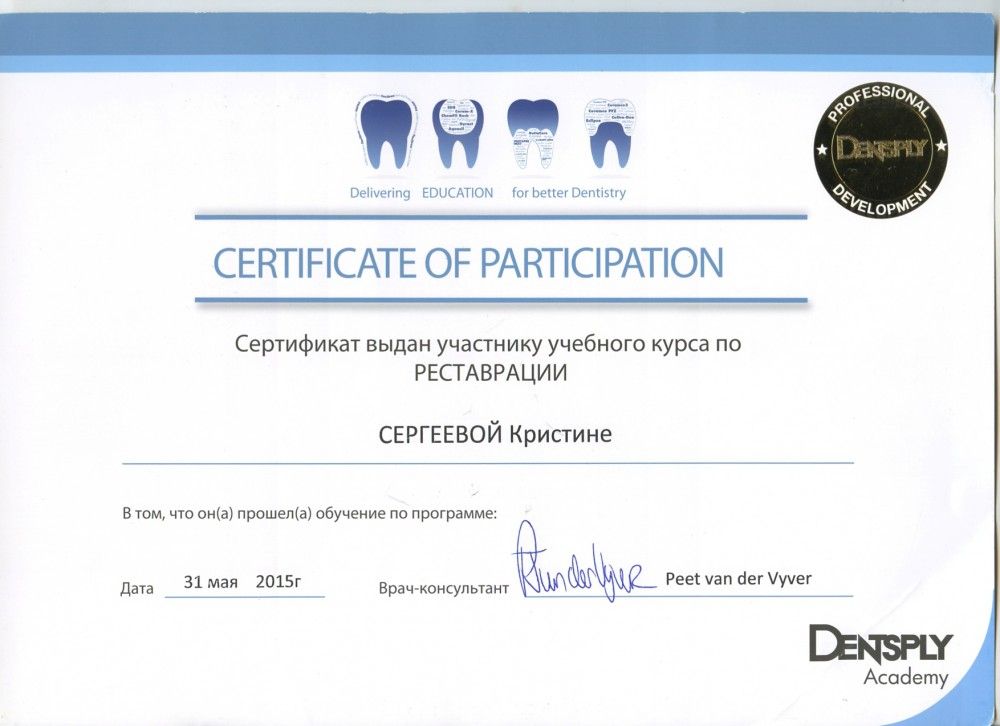Click the Врач-консультант label

pos(443,589)
